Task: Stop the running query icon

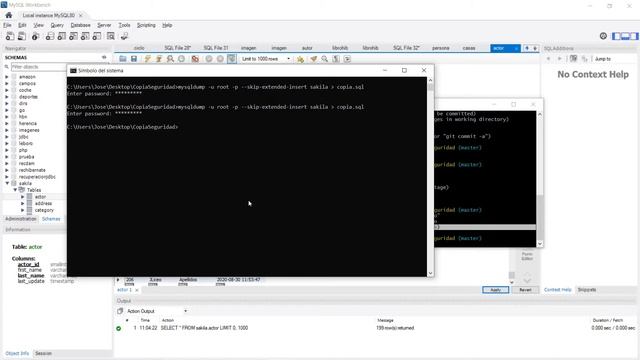Action: pos(182,59)
